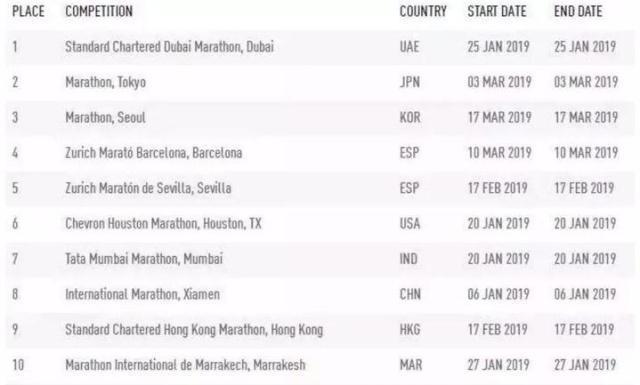
Task: Open Standard Chartered Dubai Marathon entry
Action: (169, 47)
